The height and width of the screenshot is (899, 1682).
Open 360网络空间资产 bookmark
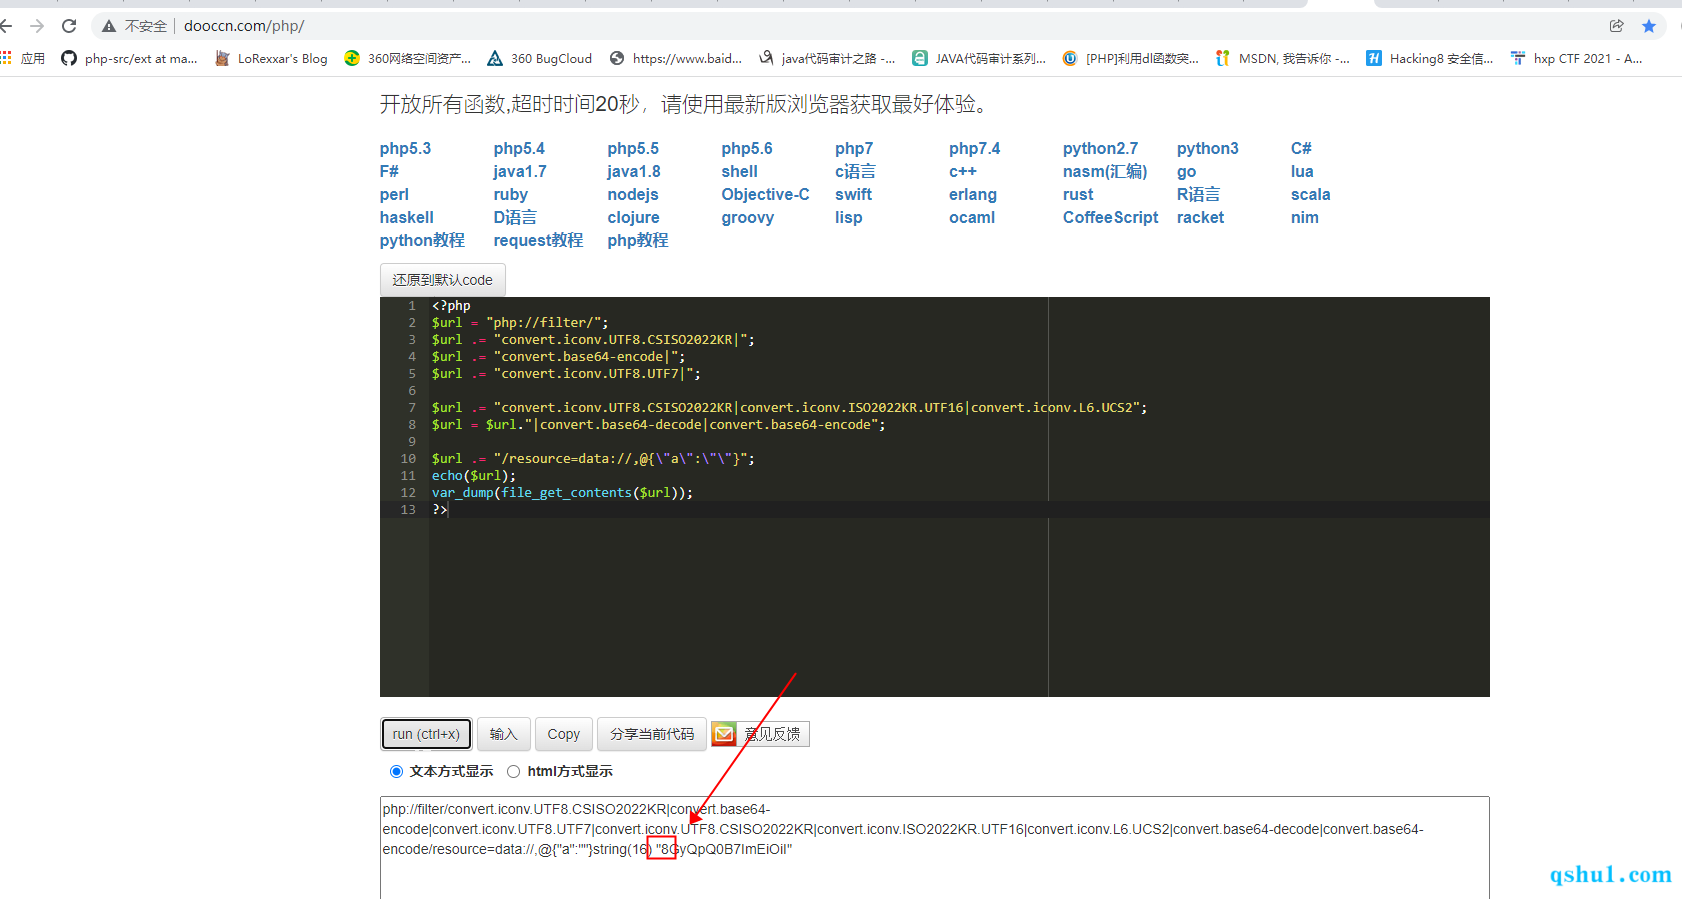408,58
